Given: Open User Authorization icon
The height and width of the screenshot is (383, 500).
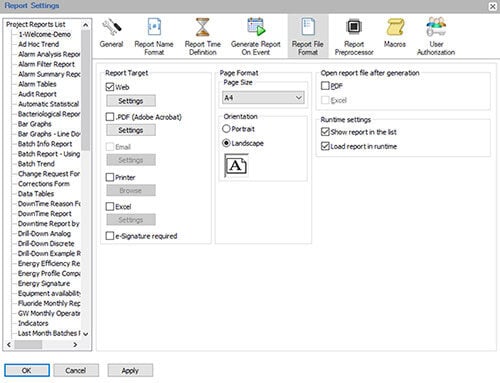Looking at the screenshot, I should 436,27.
